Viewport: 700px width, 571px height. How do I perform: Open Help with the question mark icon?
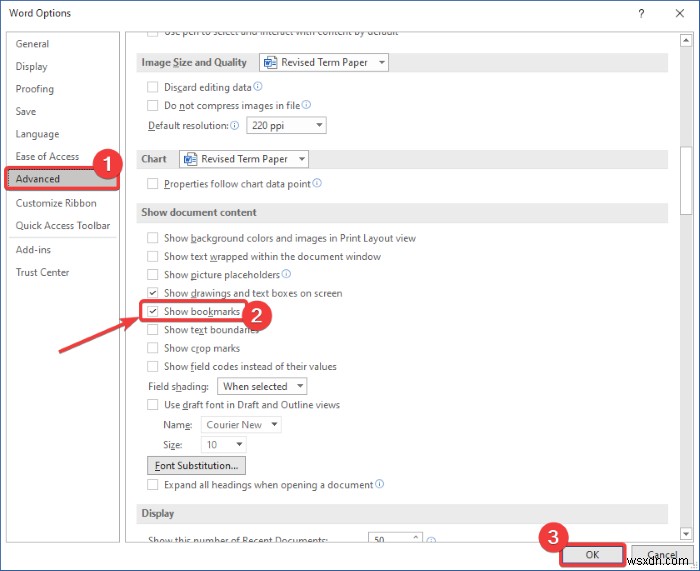[641, 13]
